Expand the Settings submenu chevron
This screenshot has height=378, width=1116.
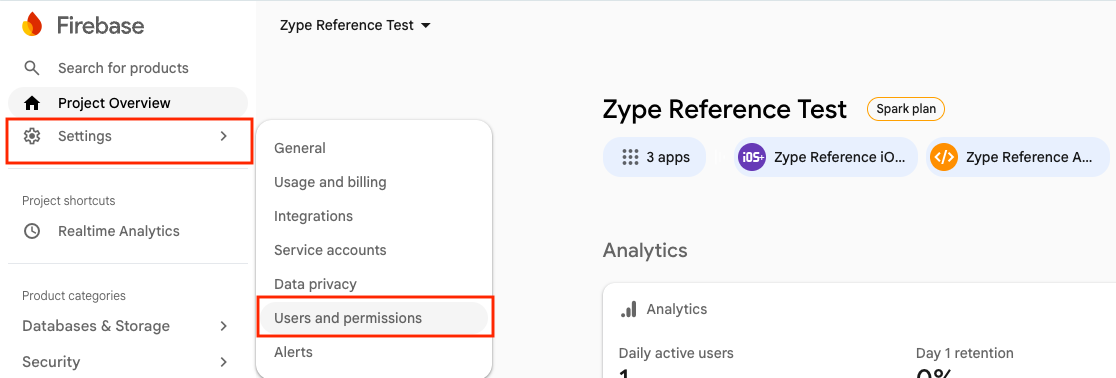click(223, 136)
